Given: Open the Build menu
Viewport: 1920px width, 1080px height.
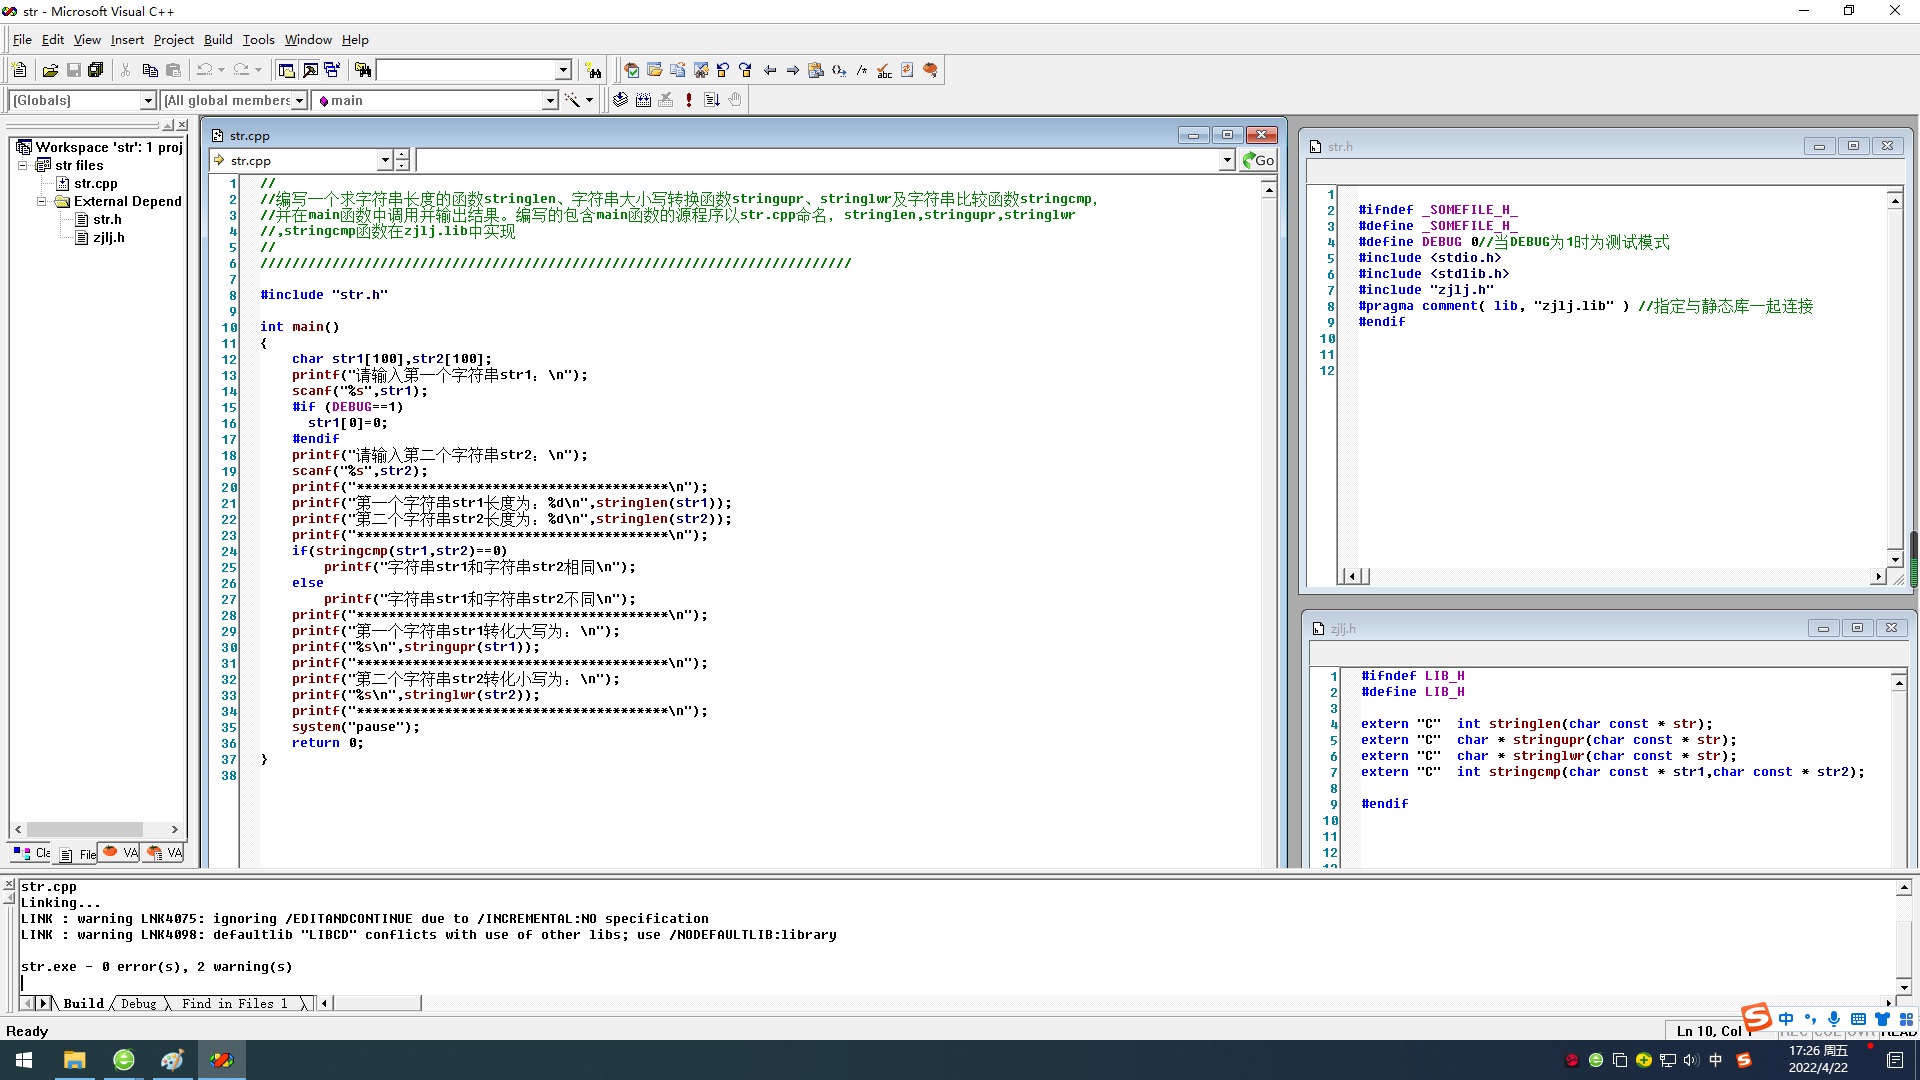Looking at the screenshot, I should [x=218, y=40].
